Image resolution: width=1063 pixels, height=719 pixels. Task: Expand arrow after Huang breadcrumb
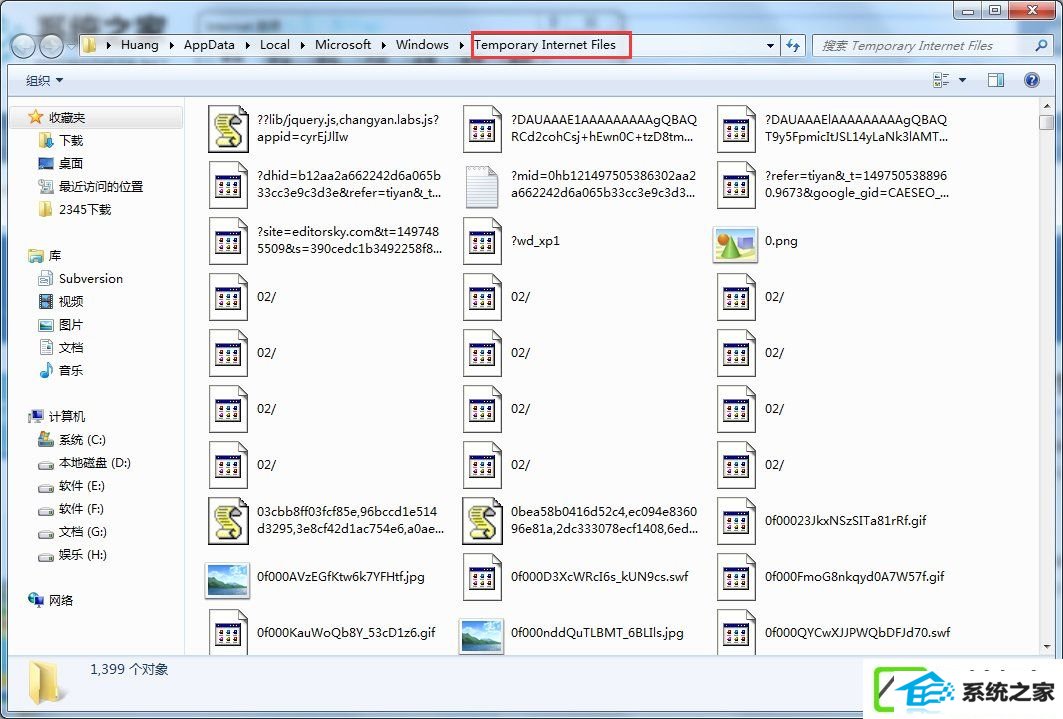pos(171,45)
